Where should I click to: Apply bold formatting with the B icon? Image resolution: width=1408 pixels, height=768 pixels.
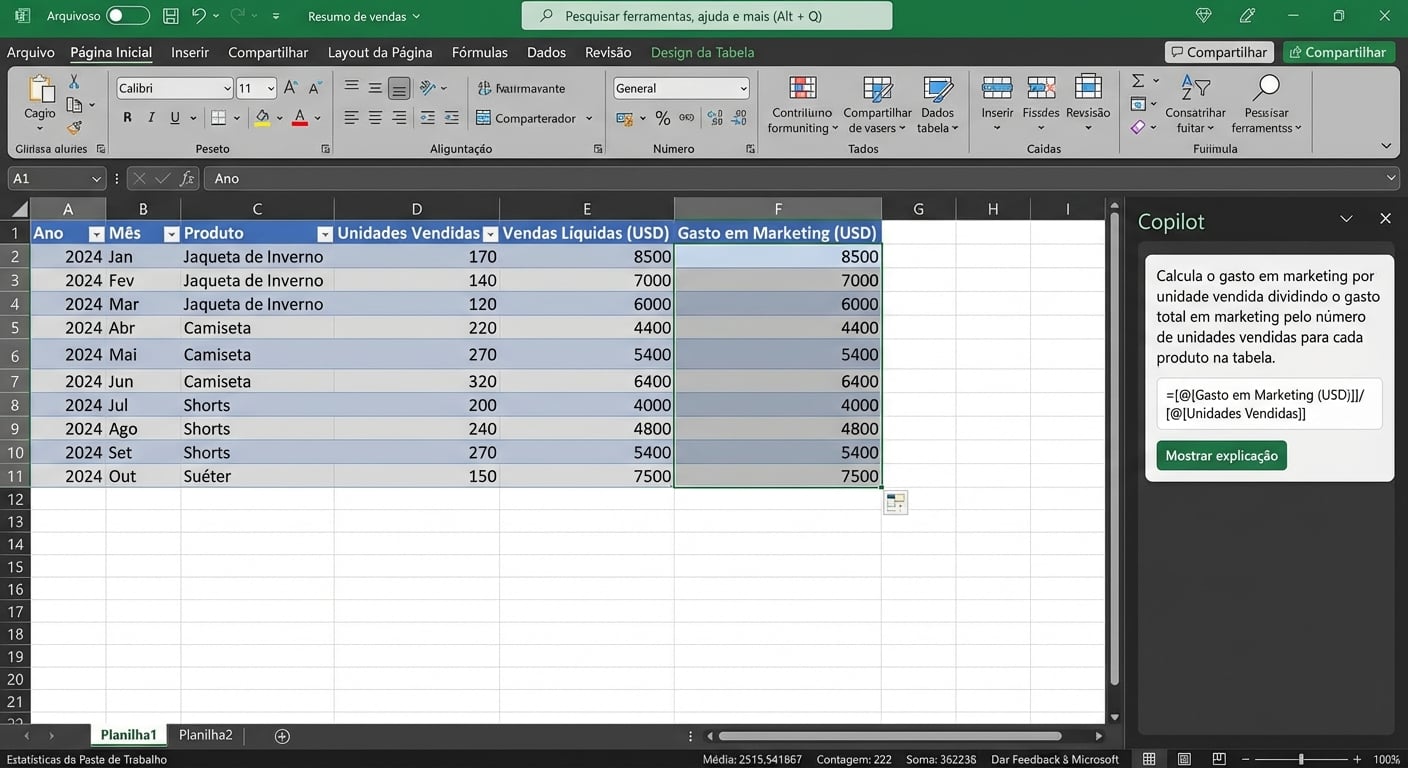[127, 116]
